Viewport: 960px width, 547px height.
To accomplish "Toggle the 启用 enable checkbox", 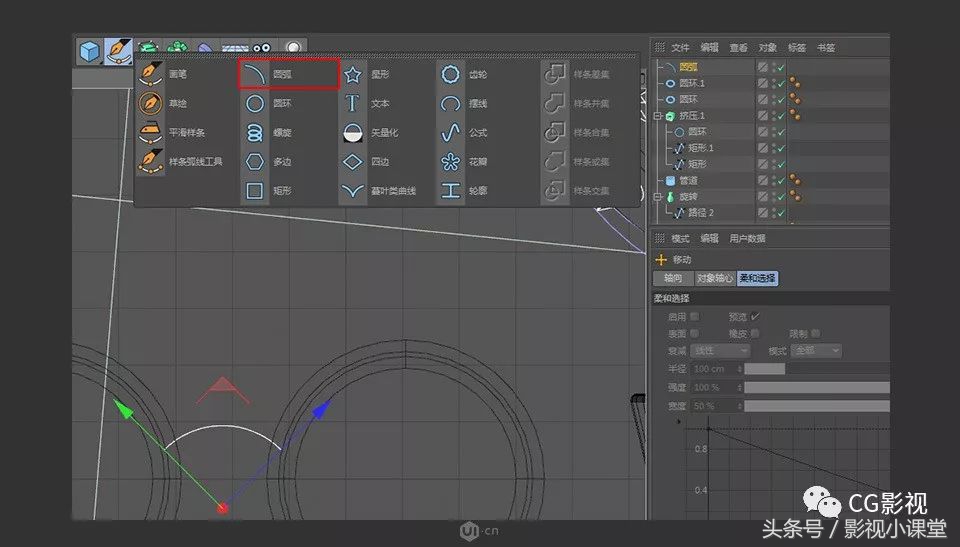I will pos(694,317).
